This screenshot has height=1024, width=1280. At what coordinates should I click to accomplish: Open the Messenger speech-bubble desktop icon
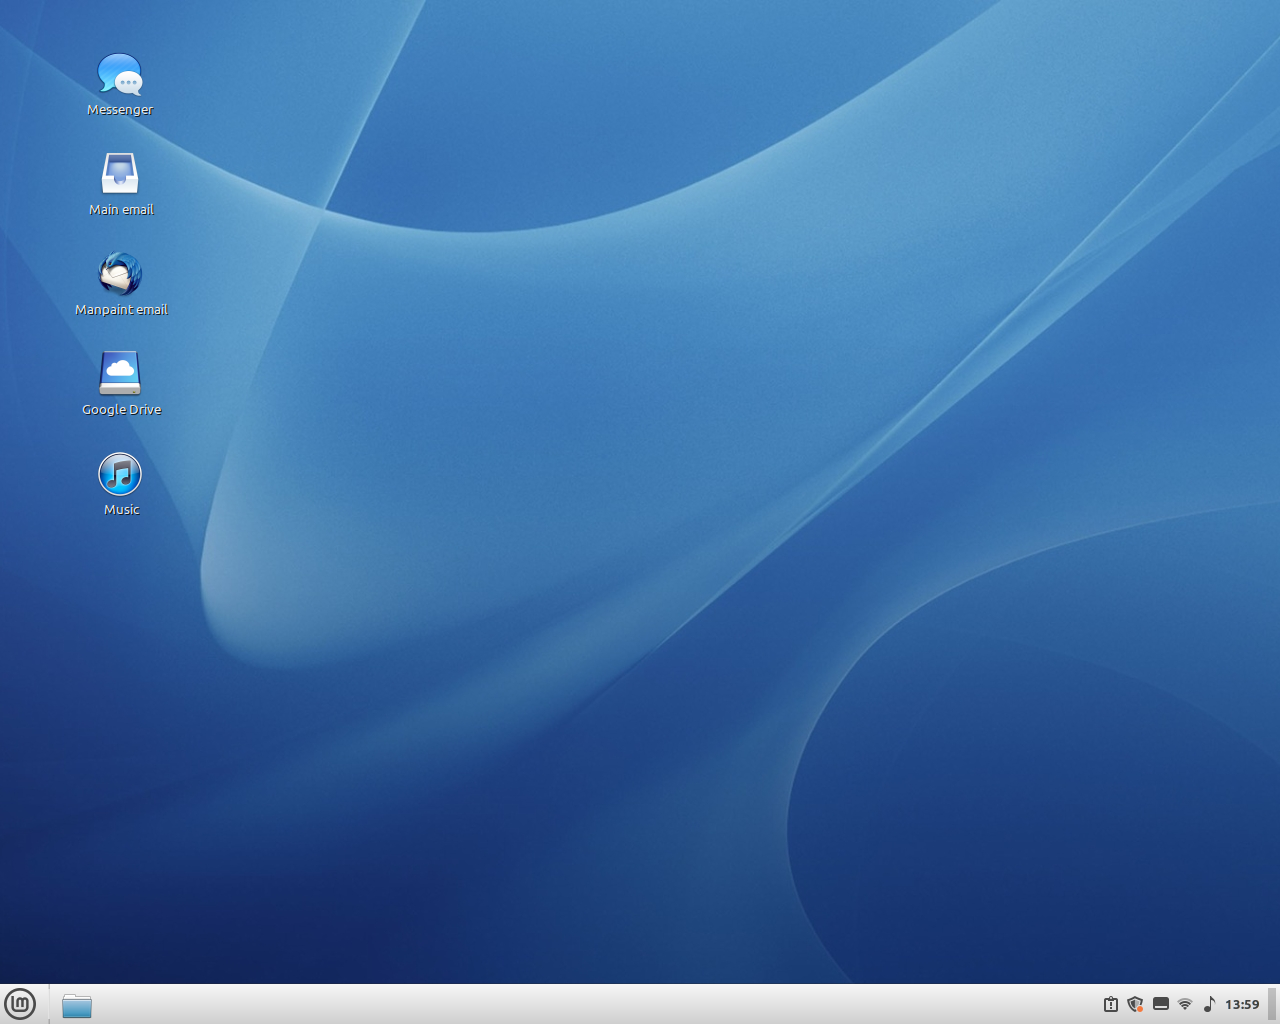click(x=120, y=75)
